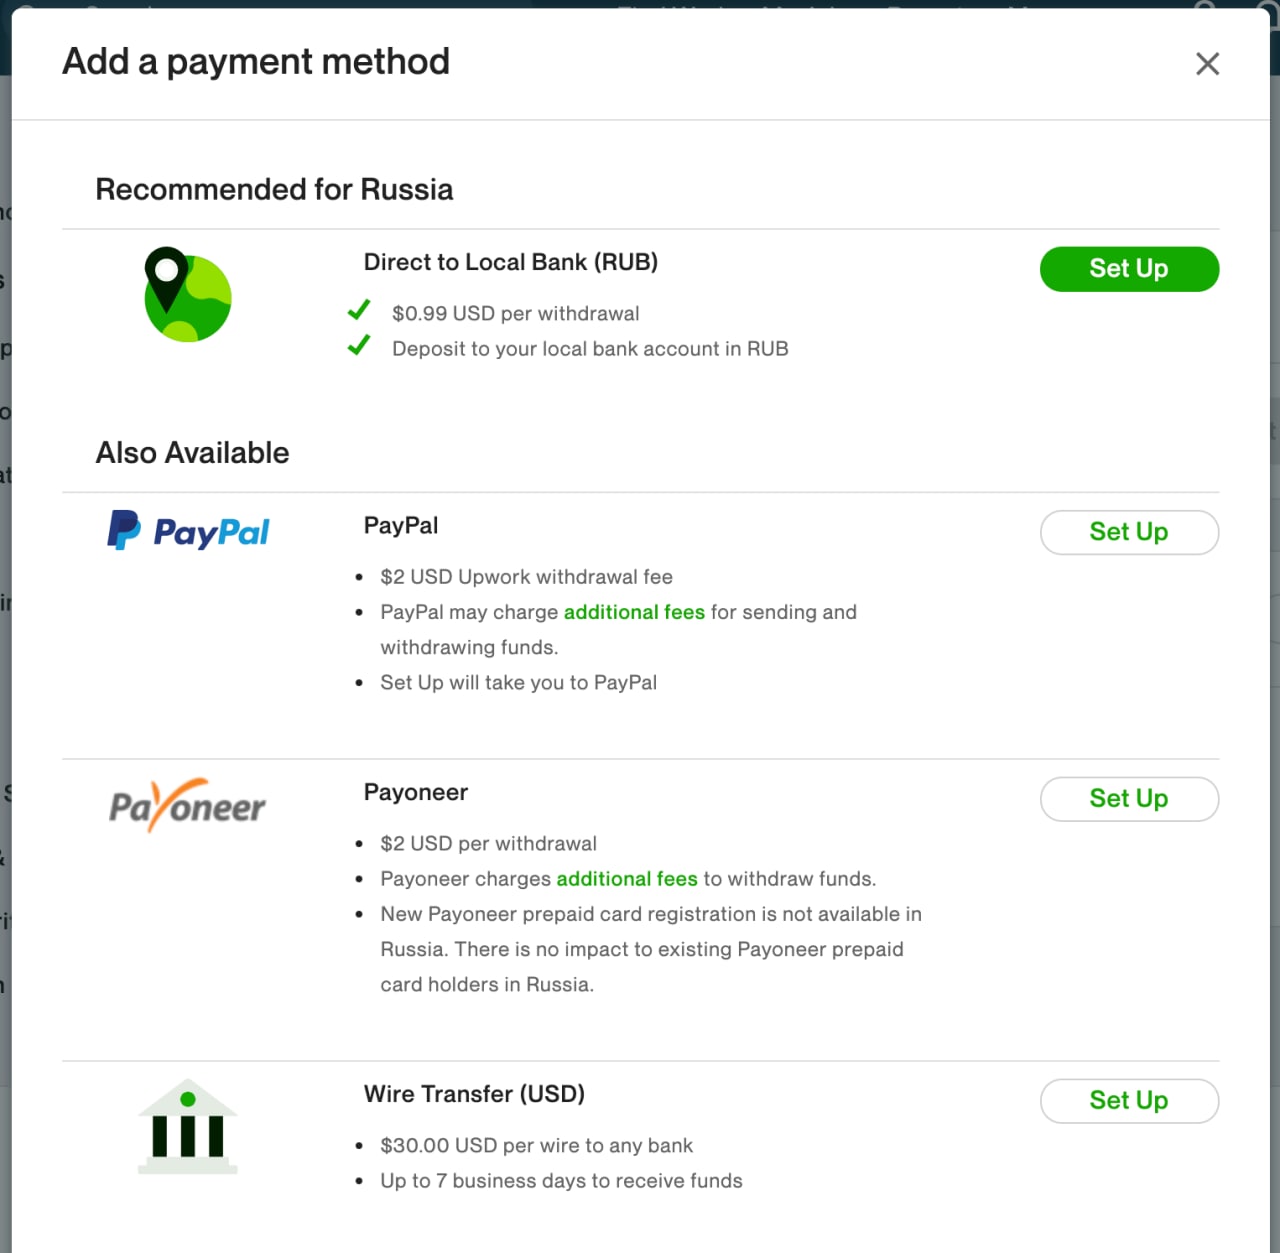Click the Recommended for Russia heading

274,190
